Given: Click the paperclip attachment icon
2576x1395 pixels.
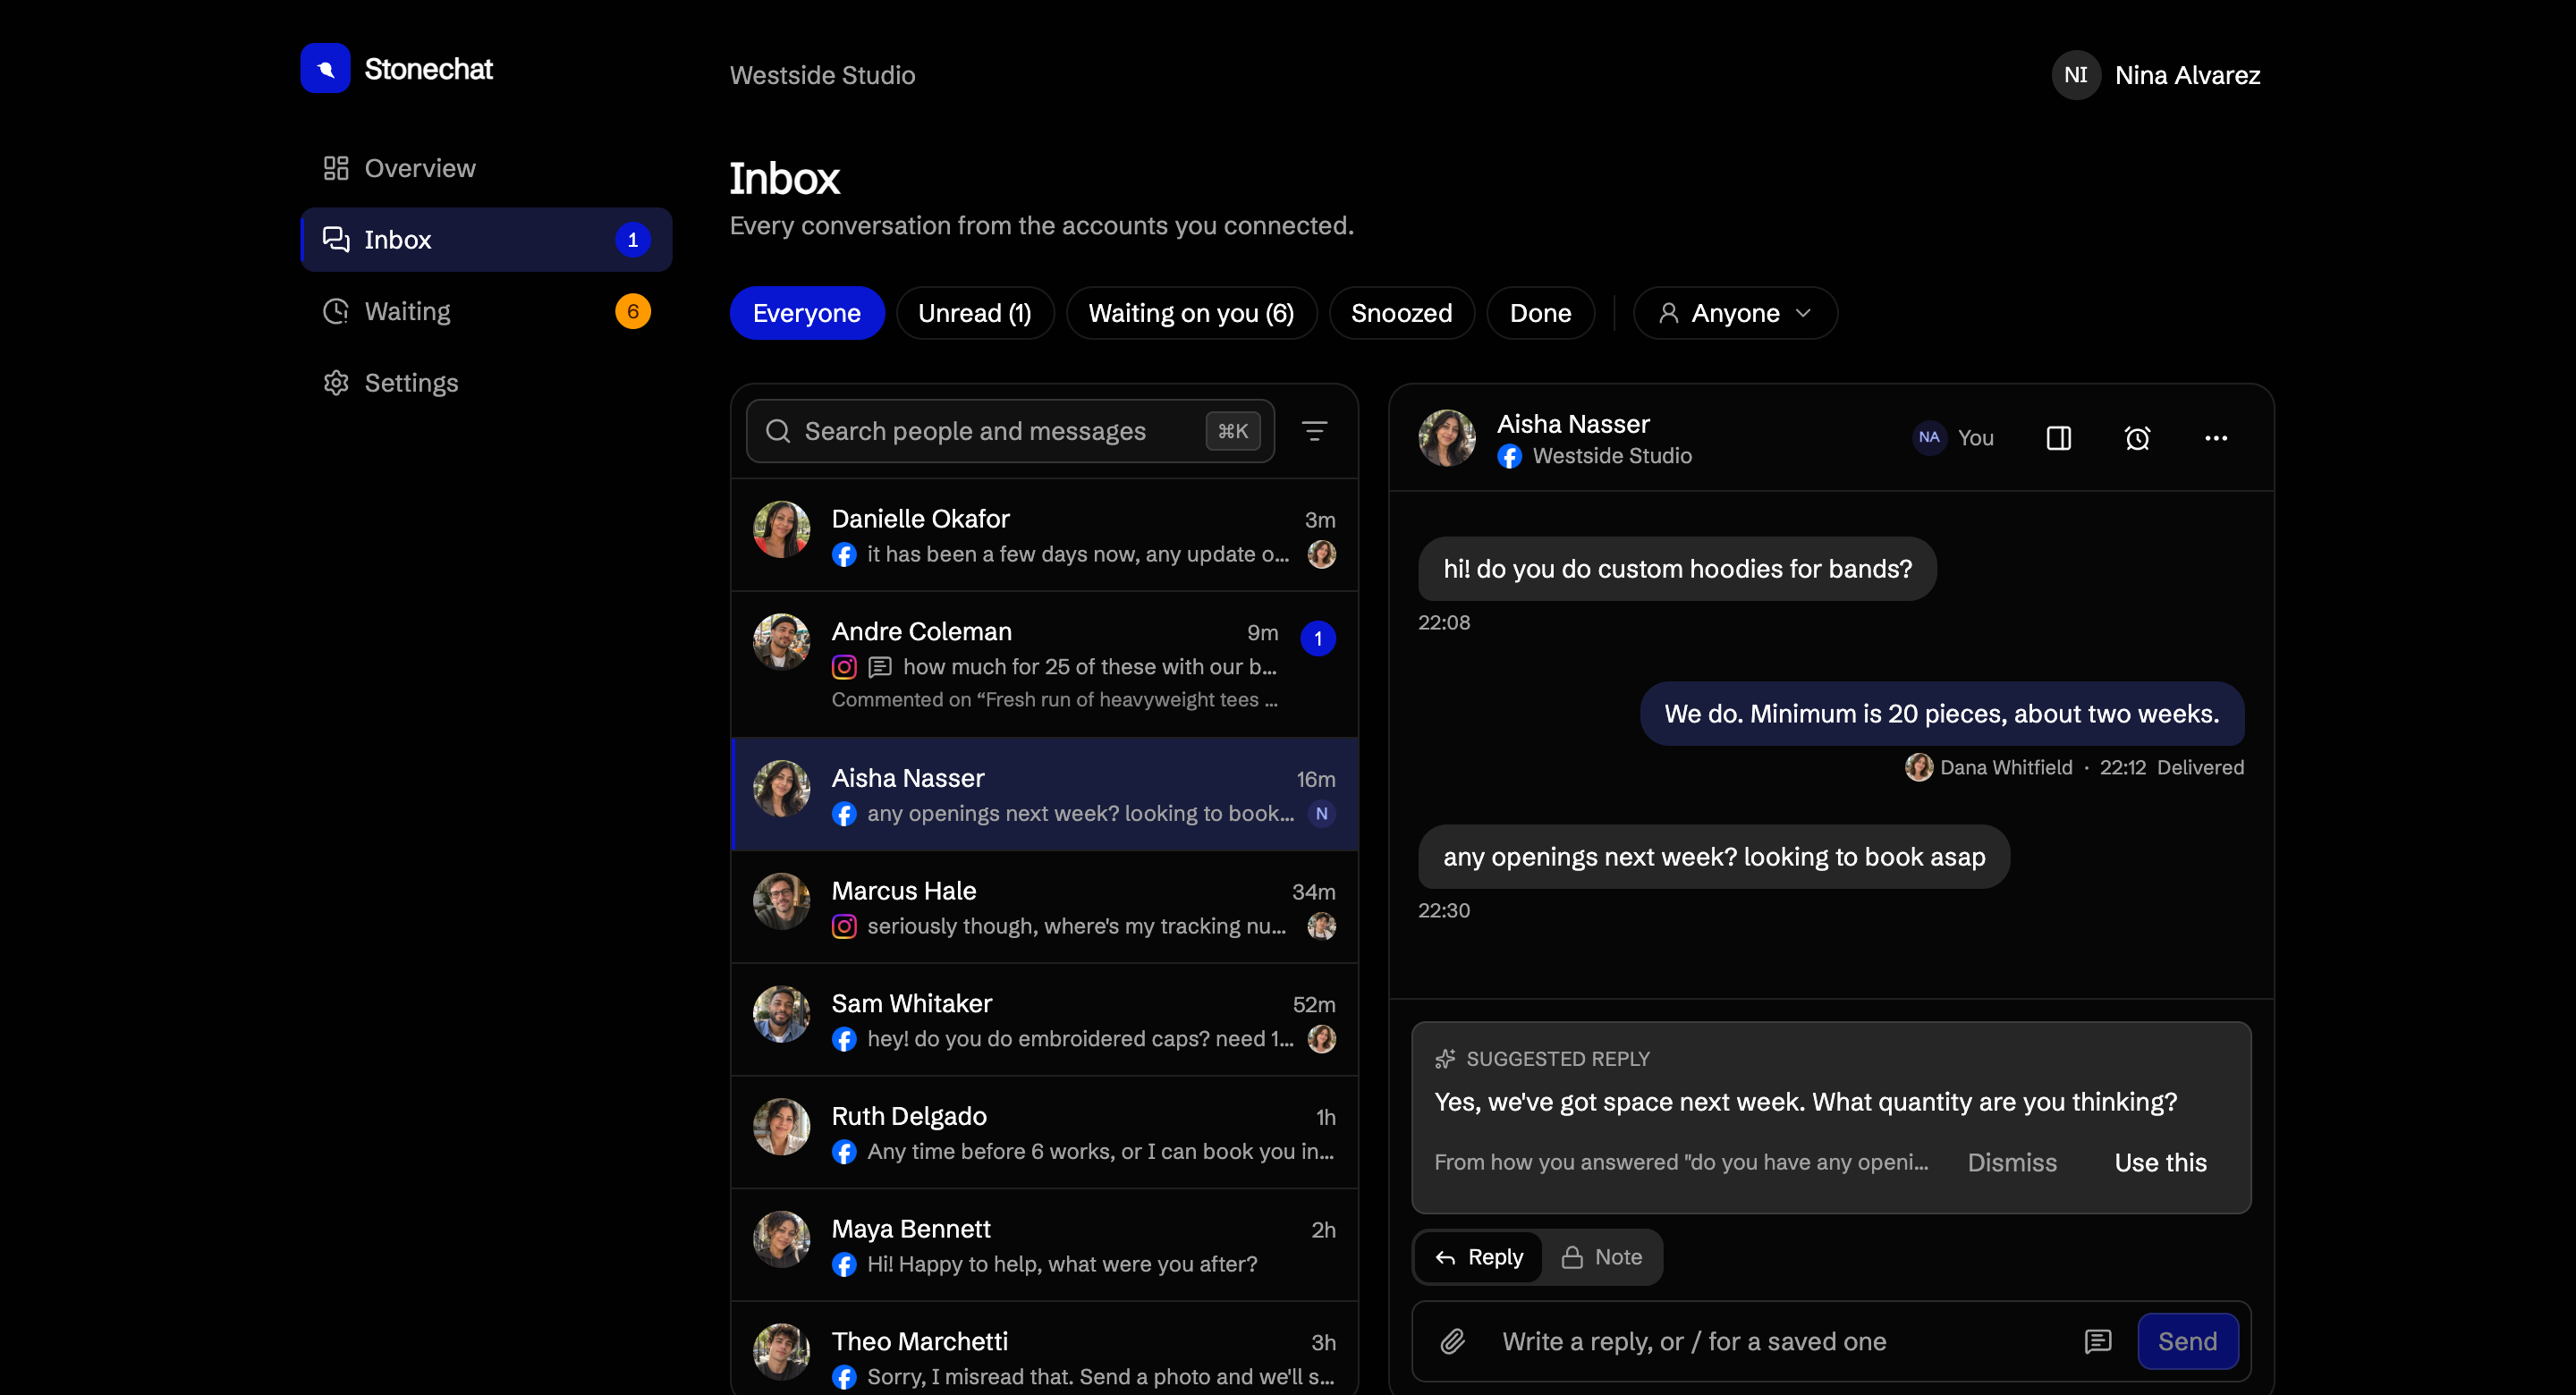Looking at the screenshot, I should (1452, 1341).
